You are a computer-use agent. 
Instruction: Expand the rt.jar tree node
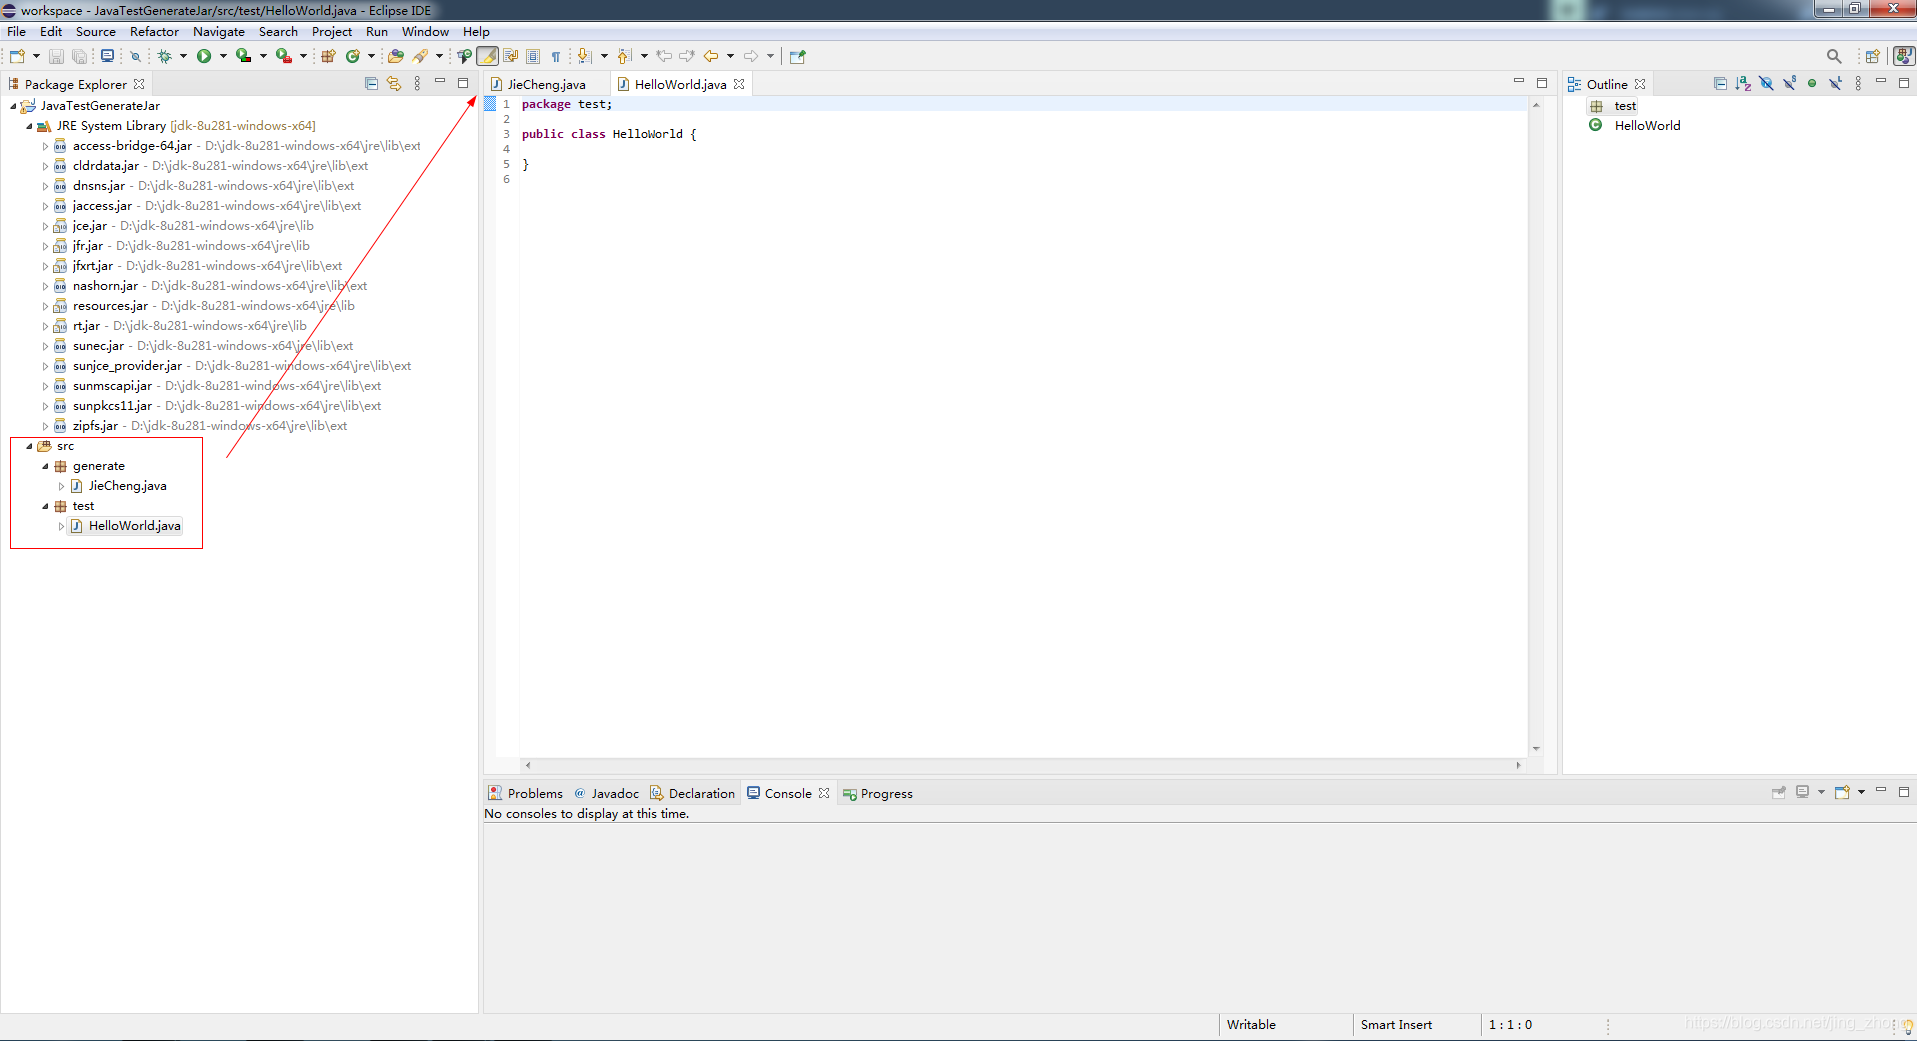[x=45, y=326]
